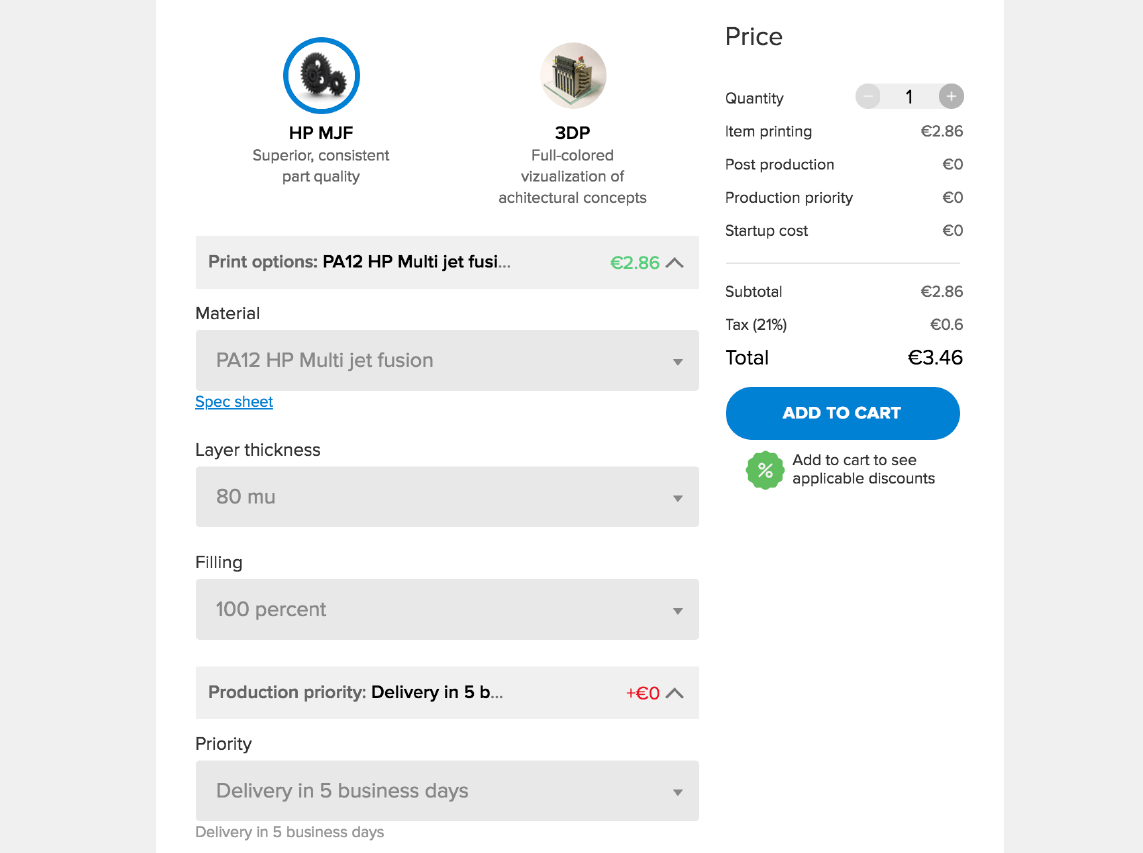
Task: Select the 3DP technology label
Action: 573,133
